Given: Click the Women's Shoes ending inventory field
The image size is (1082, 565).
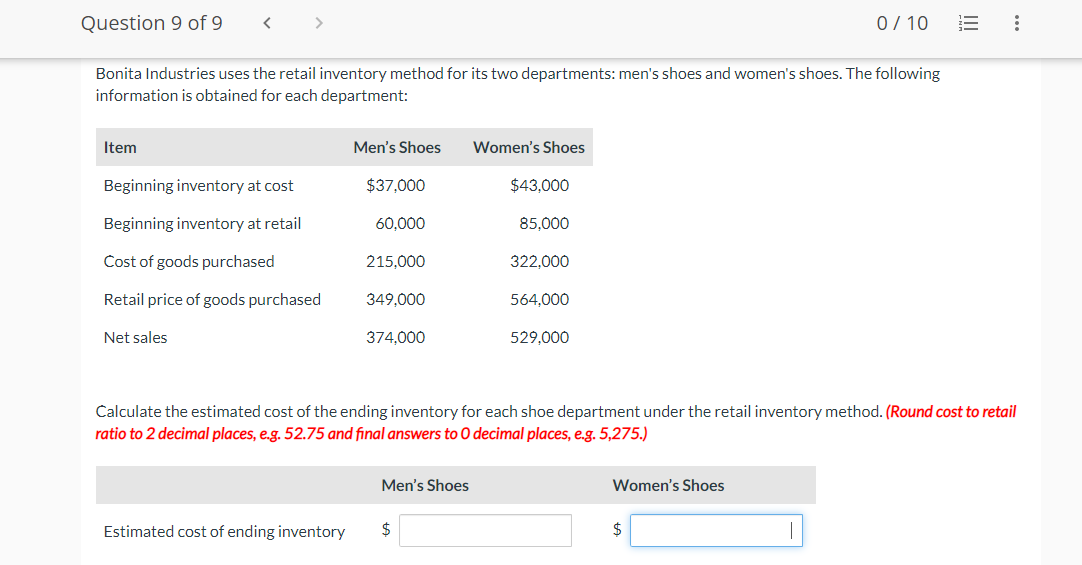Looking at the screenshot, I should tap(715, 531).
